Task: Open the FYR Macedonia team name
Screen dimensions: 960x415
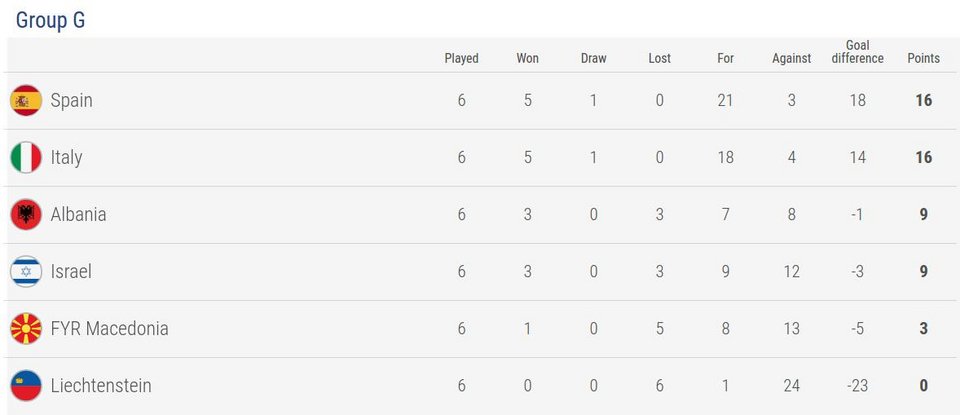Action: (110, 329)
